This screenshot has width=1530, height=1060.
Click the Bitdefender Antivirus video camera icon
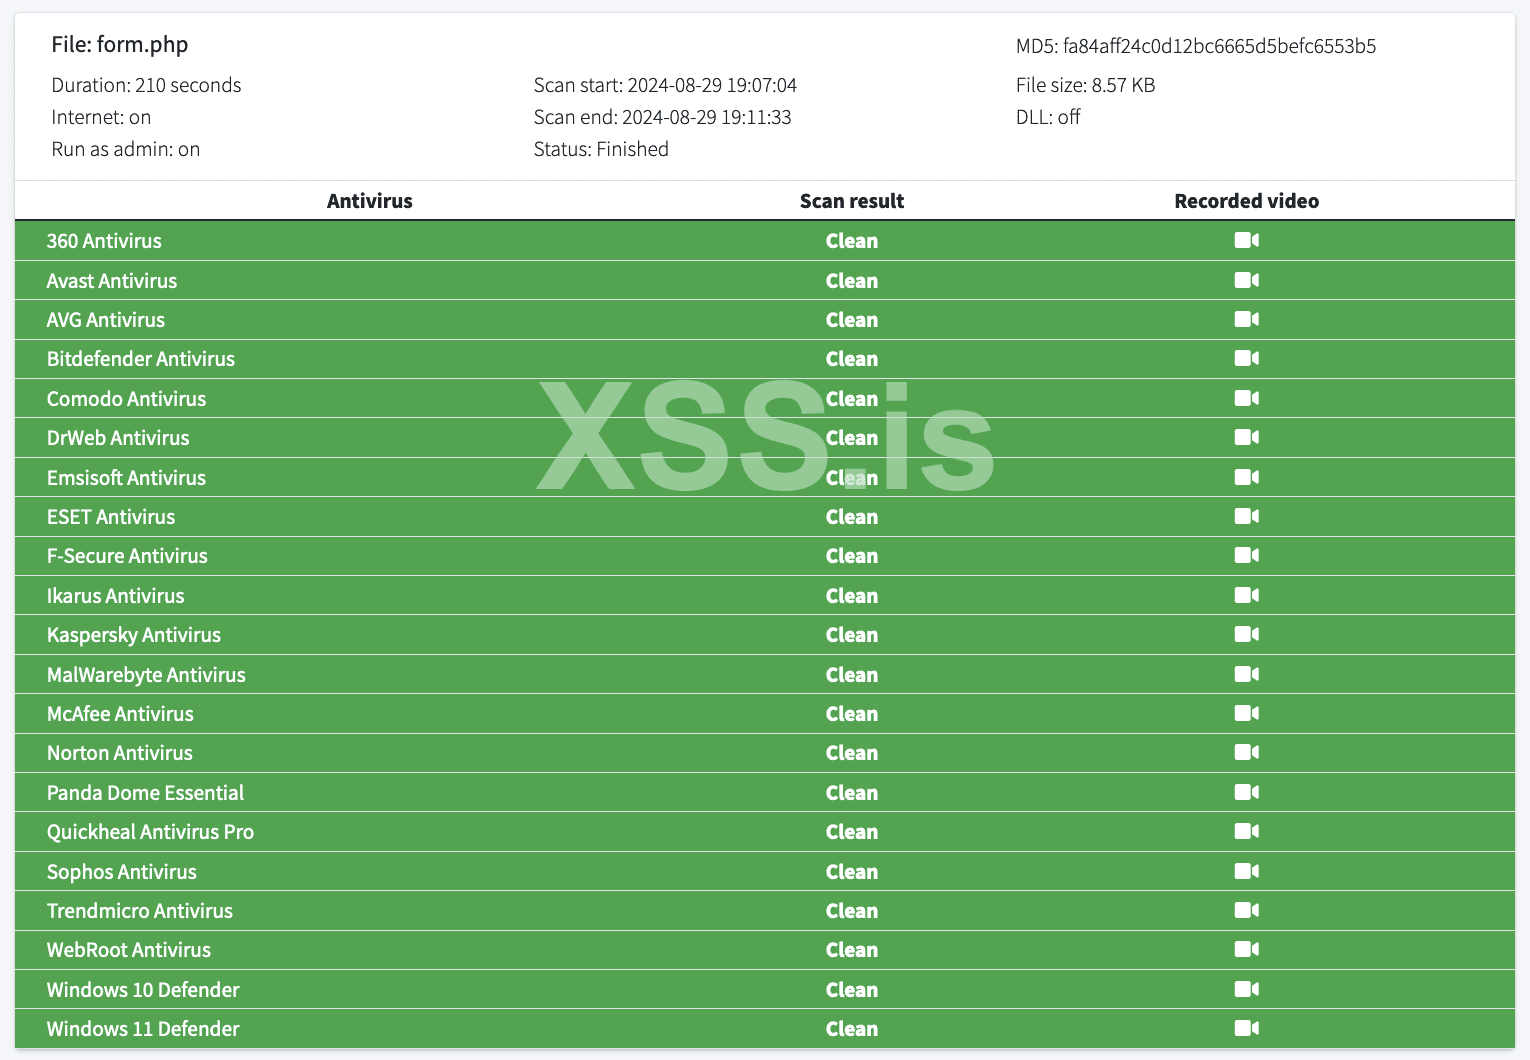click(1246, 359)
